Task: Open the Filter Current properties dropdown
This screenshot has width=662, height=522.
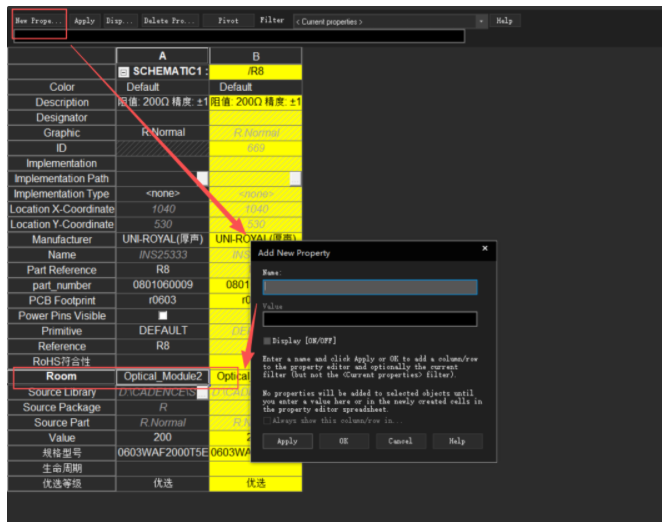Action: click(x=382, y=21)
